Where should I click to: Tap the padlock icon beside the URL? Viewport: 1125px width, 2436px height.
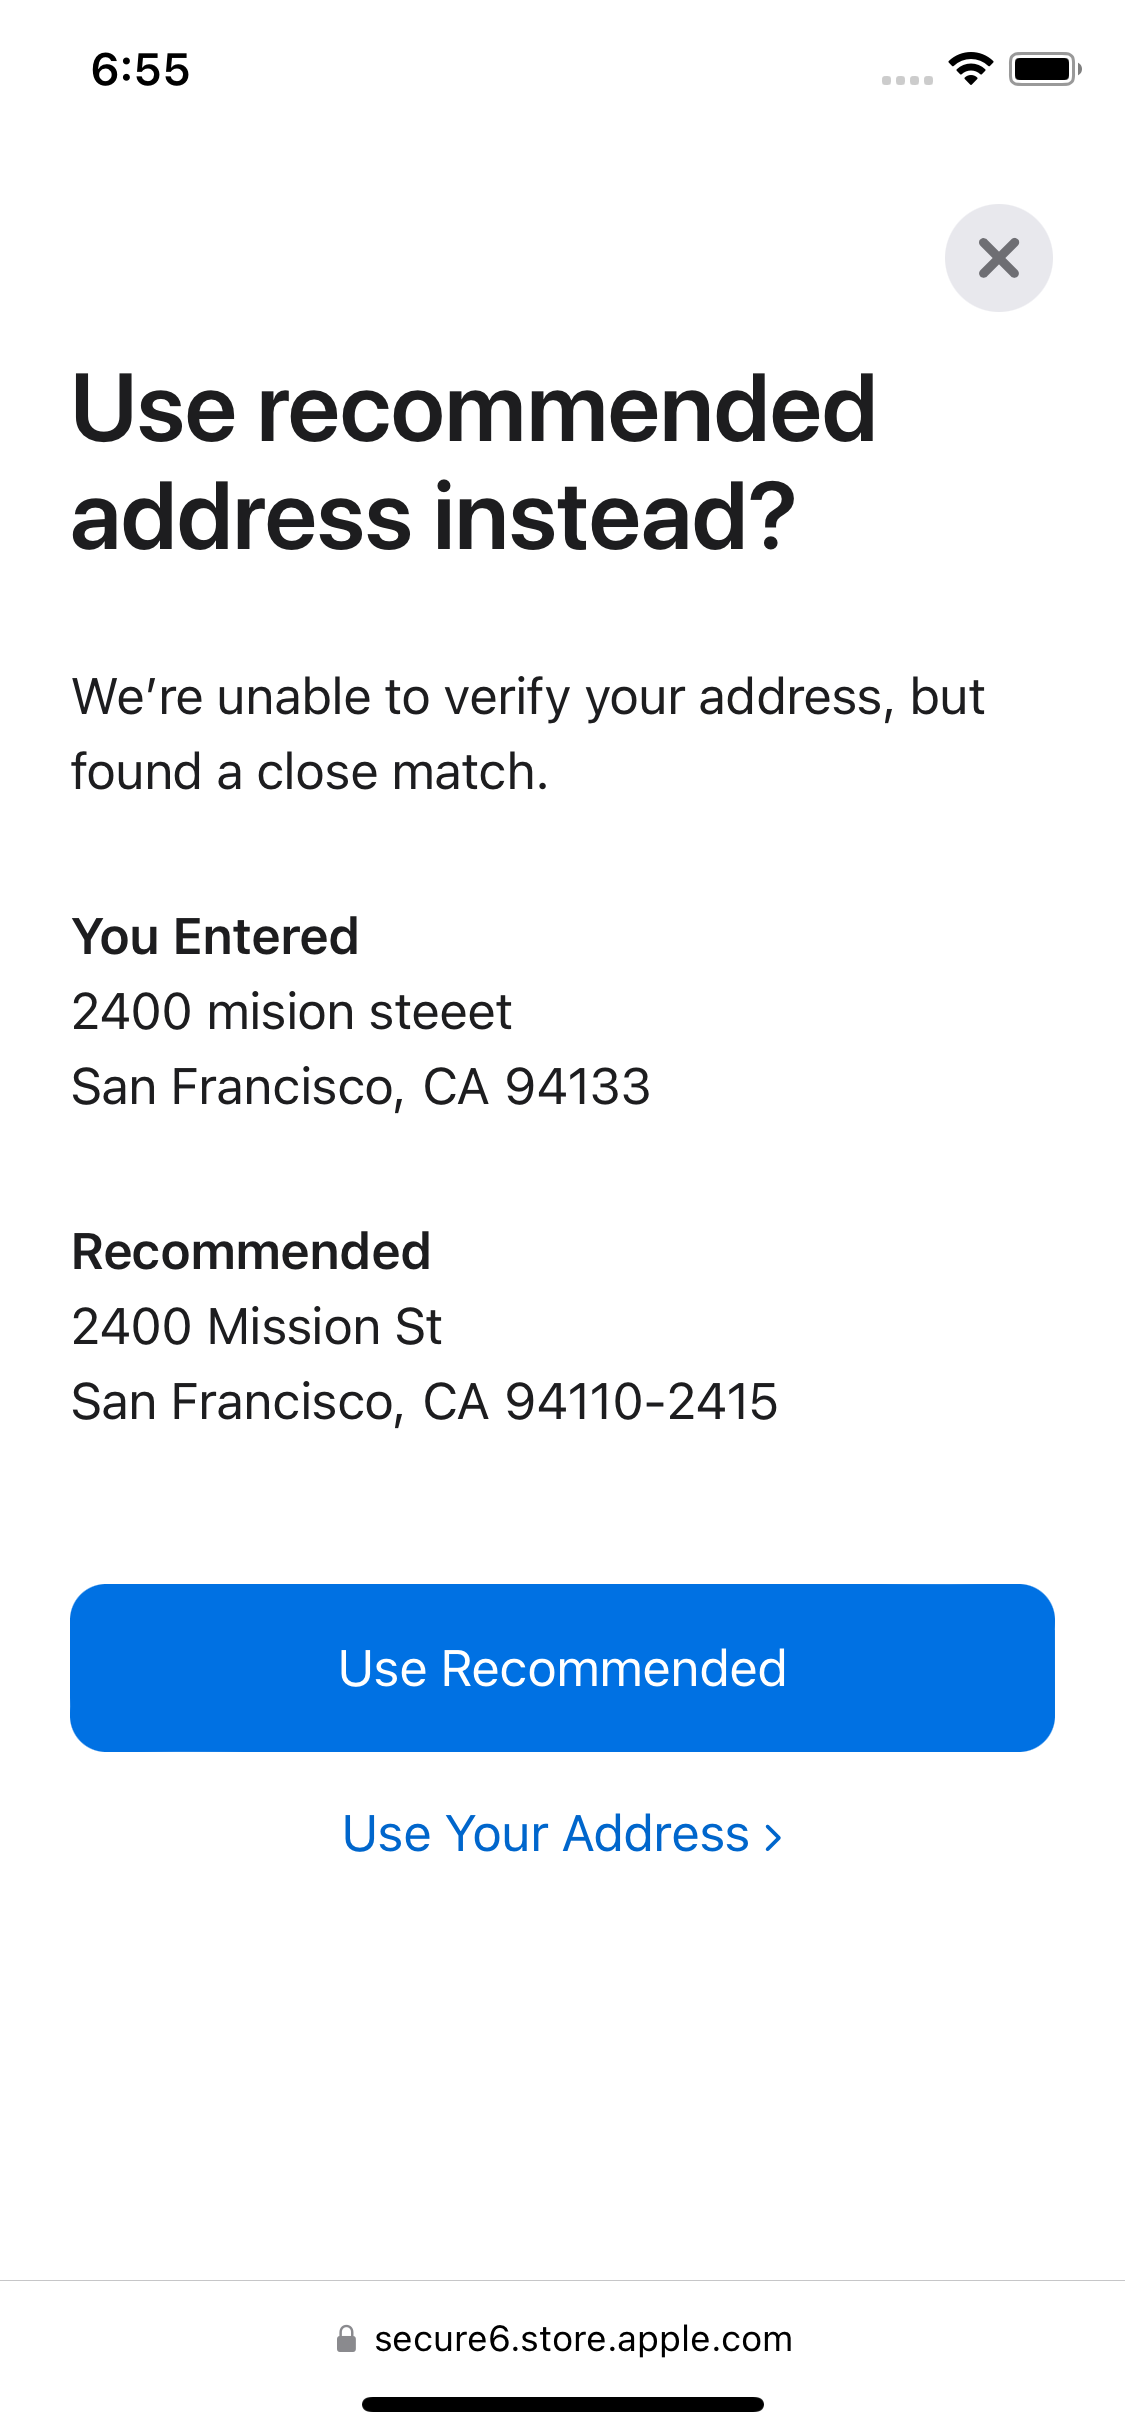(x=346, y=2339)
